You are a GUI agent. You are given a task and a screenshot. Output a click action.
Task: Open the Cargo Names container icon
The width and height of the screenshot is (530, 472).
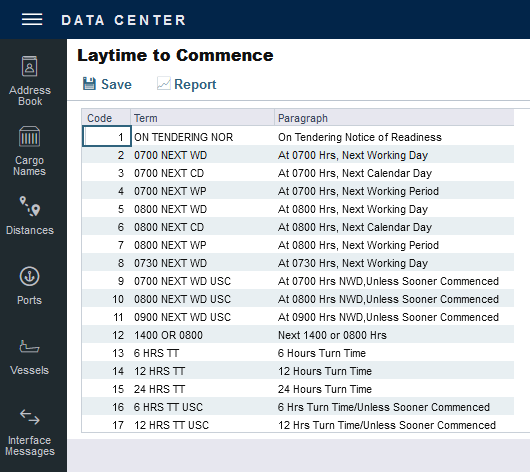pyautogui.click(x=29, y=136)
